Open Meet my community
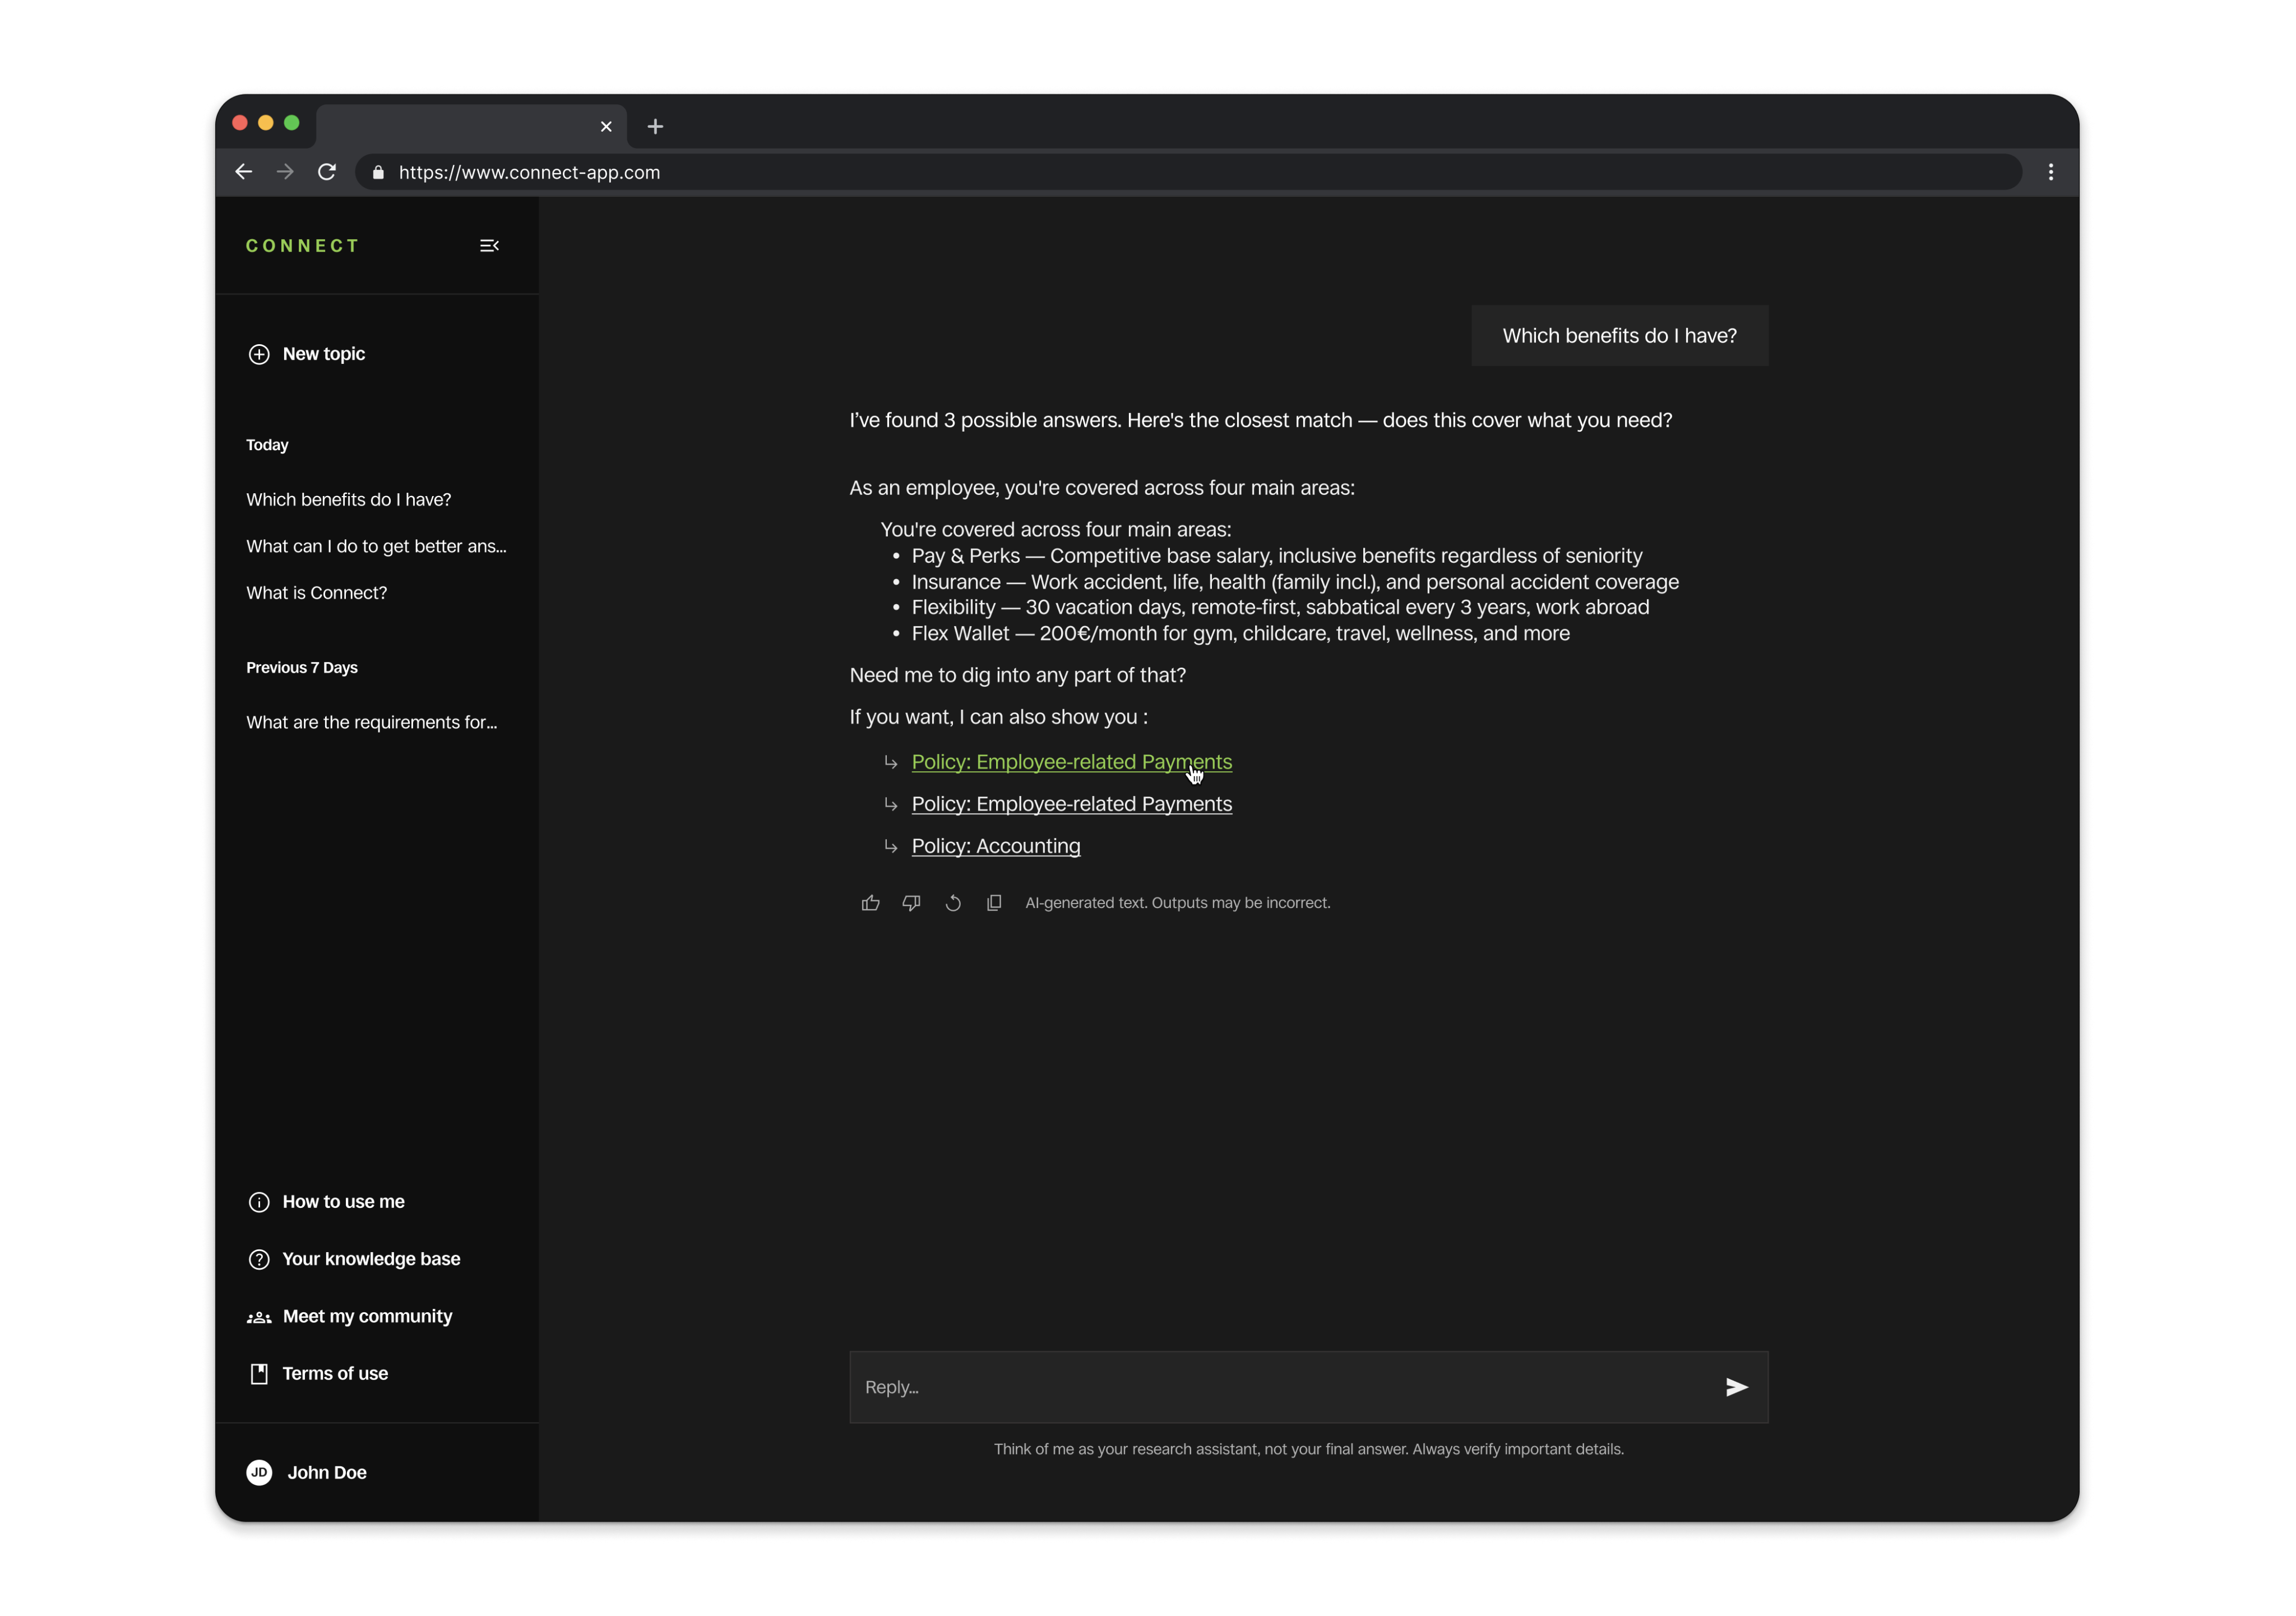The height and width of the screenshot is (1616, 2296). [x=350, y=1317]
